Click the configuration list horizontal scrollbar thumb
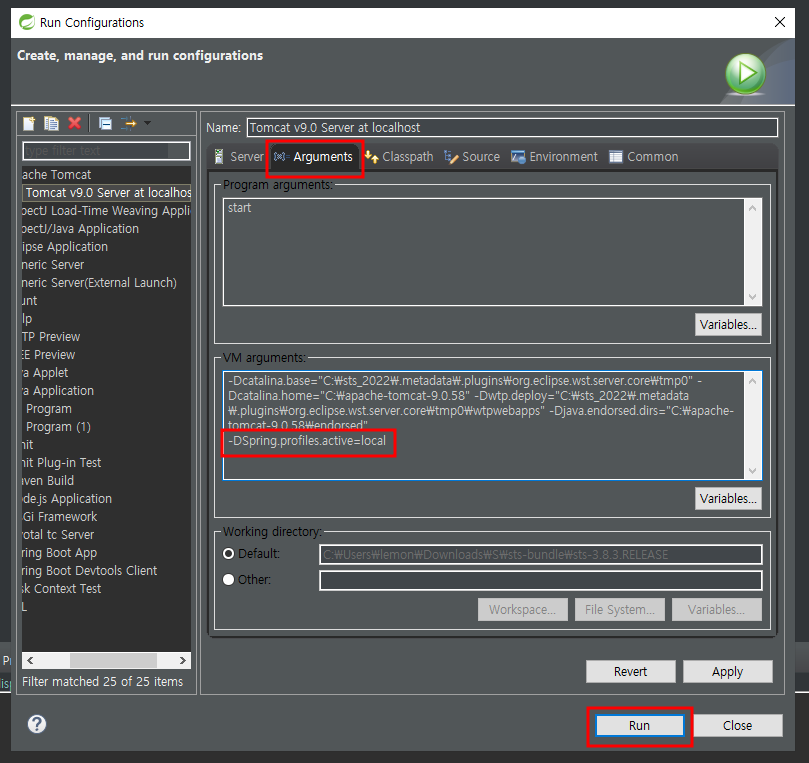The image size is (809, 763). tap(113, 660)
